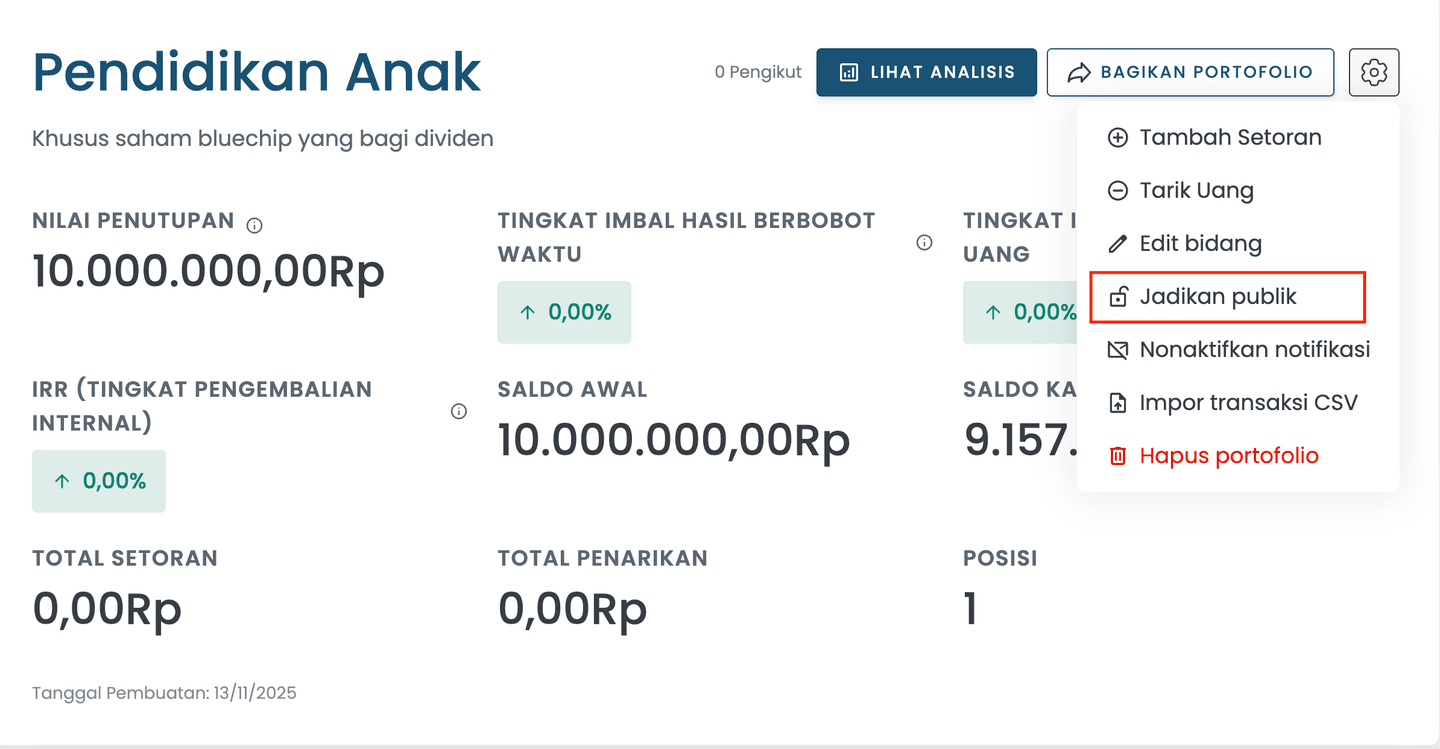Disable notifications via Nonaktifkan notifikasi

tap(1254, 350)
